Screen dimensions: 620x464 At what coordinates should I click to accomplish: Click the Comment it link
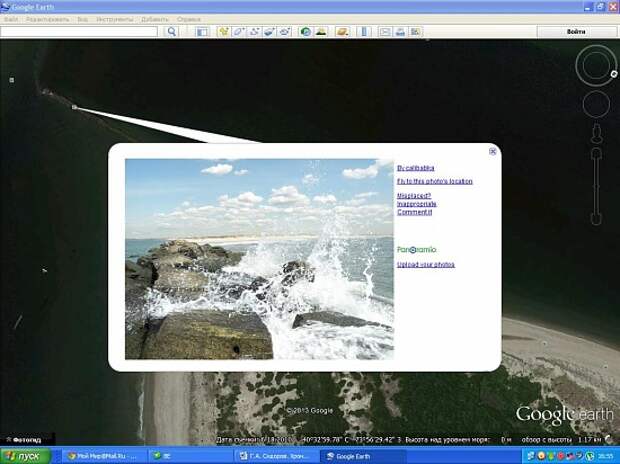414,212
